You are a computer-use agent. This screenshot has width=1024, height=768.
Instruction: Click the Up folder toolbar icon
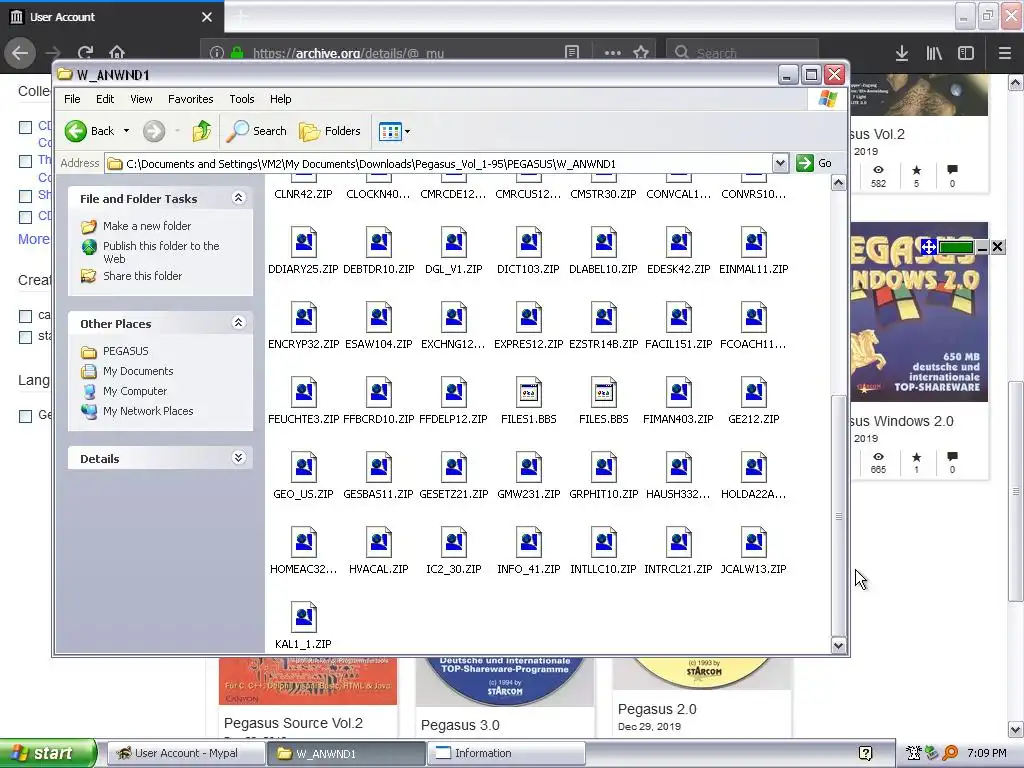tap(202, 131)
